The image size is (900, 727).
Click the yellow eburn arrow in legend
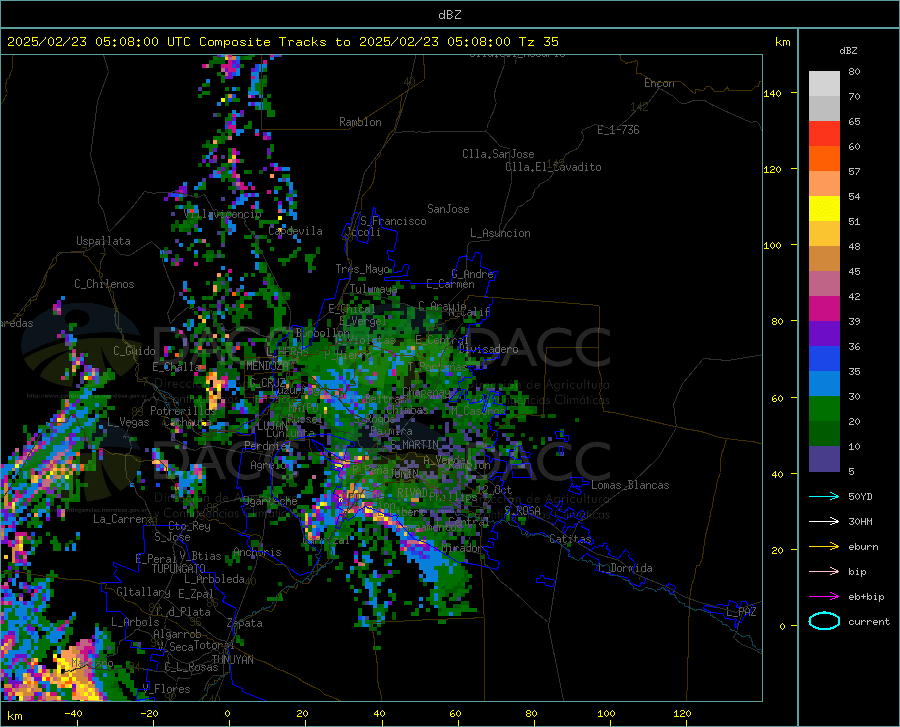pyautogui.click(x=824, y=546)
